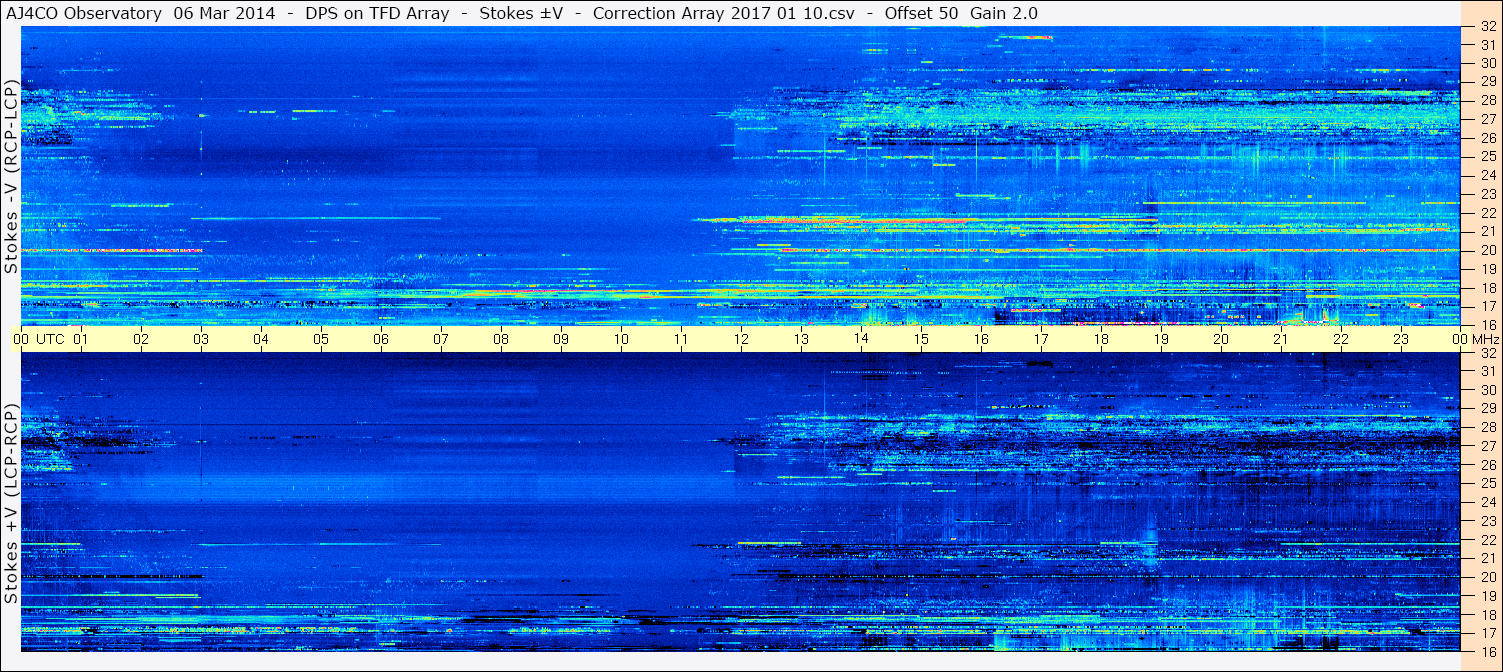
Task: Click the 20 MHz tick in the lower panel
Action: tap(1486, 576)
